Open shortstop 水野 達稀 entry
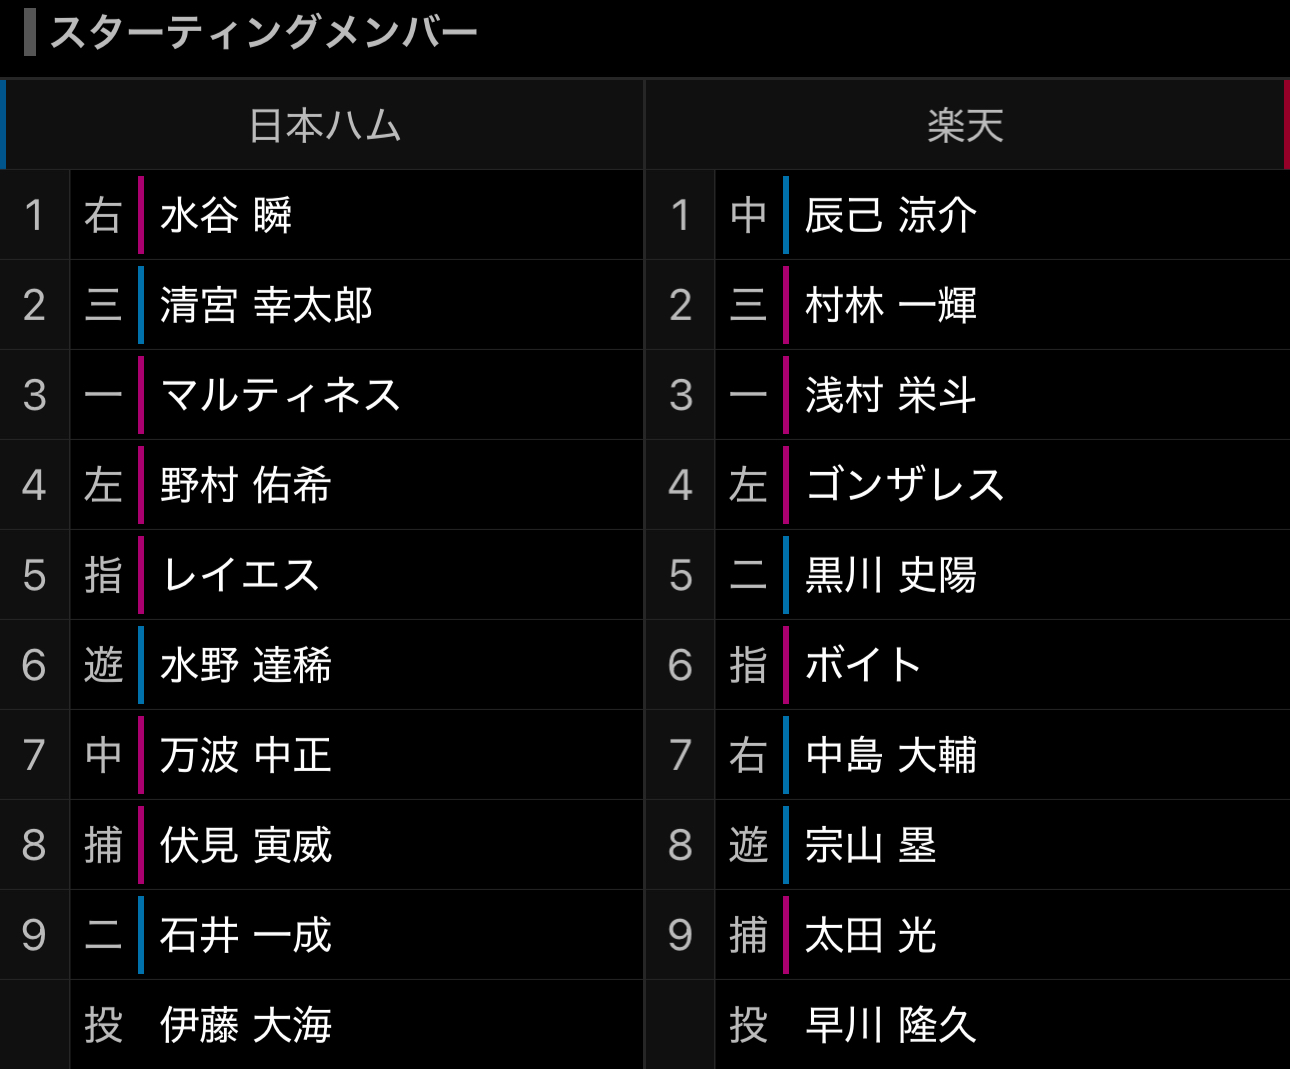This screenshot has width=1290, height=1069. point(246,665)
